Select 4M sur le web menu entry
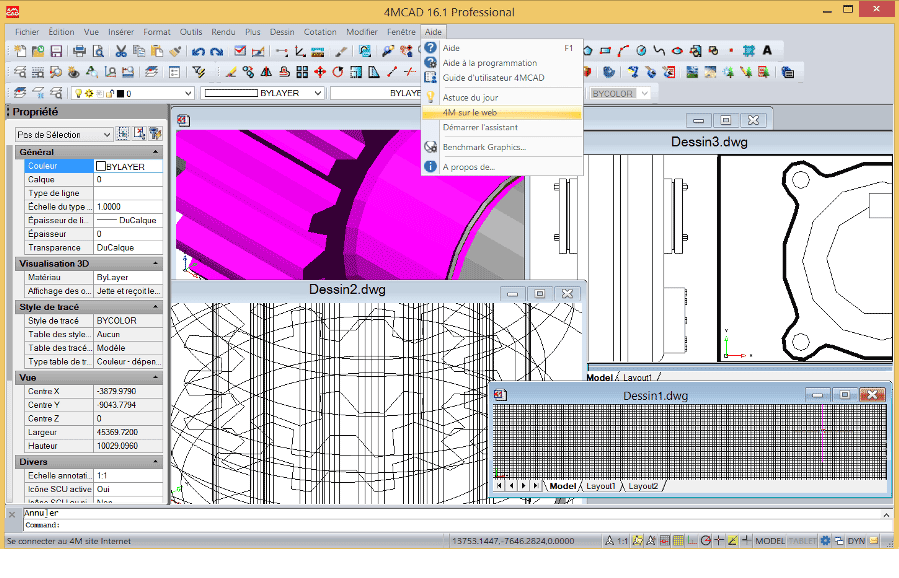Viewport: 899px width, 578px height. tap(502, 112)
